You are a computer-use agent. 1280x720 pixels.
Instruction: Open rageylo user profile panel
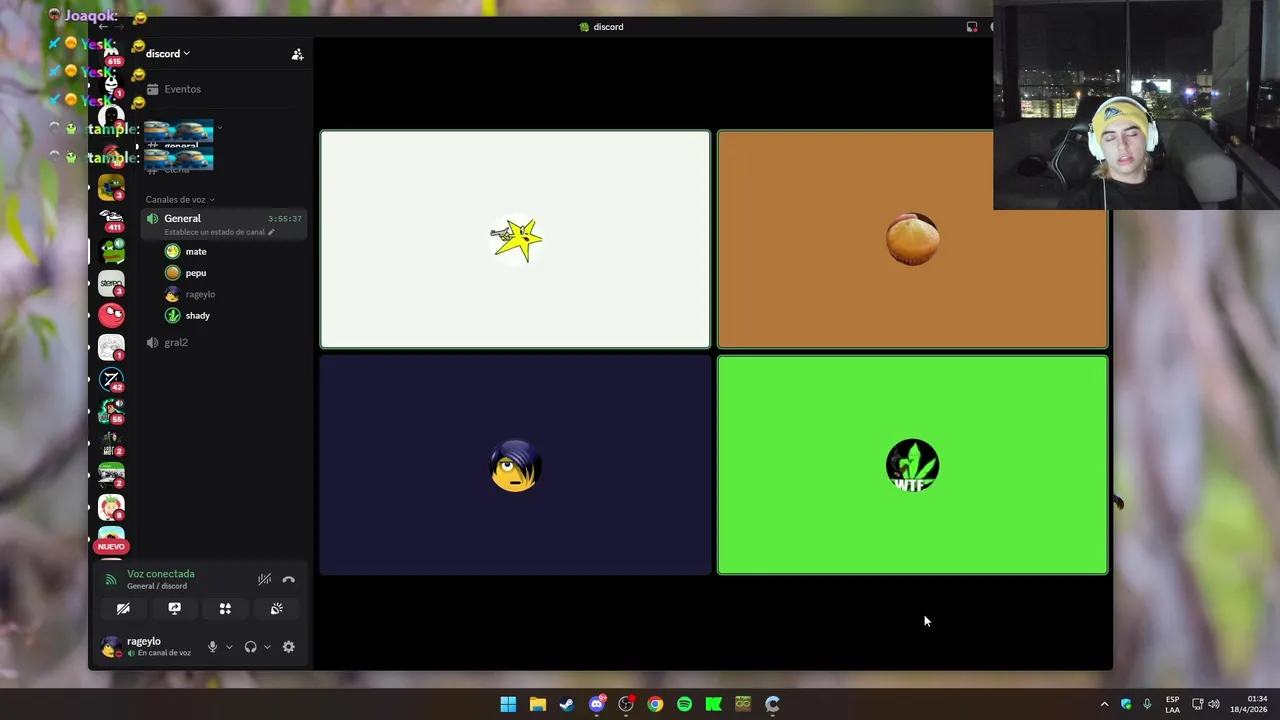coord(146,647)
